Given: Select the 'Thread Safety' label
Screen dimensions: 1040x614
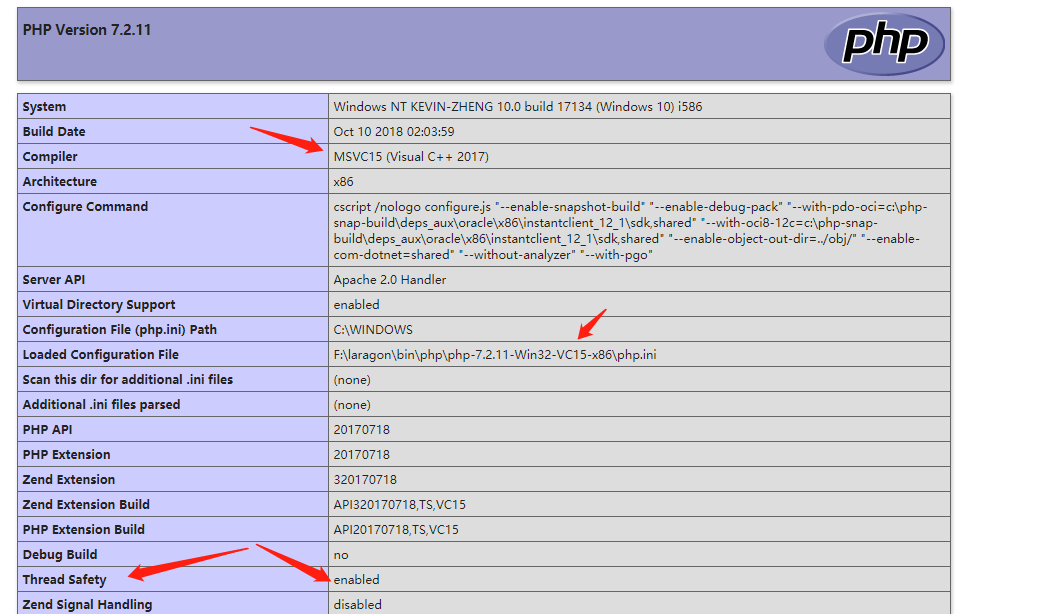Looking at the screenshot, I should tap(64, 580).
